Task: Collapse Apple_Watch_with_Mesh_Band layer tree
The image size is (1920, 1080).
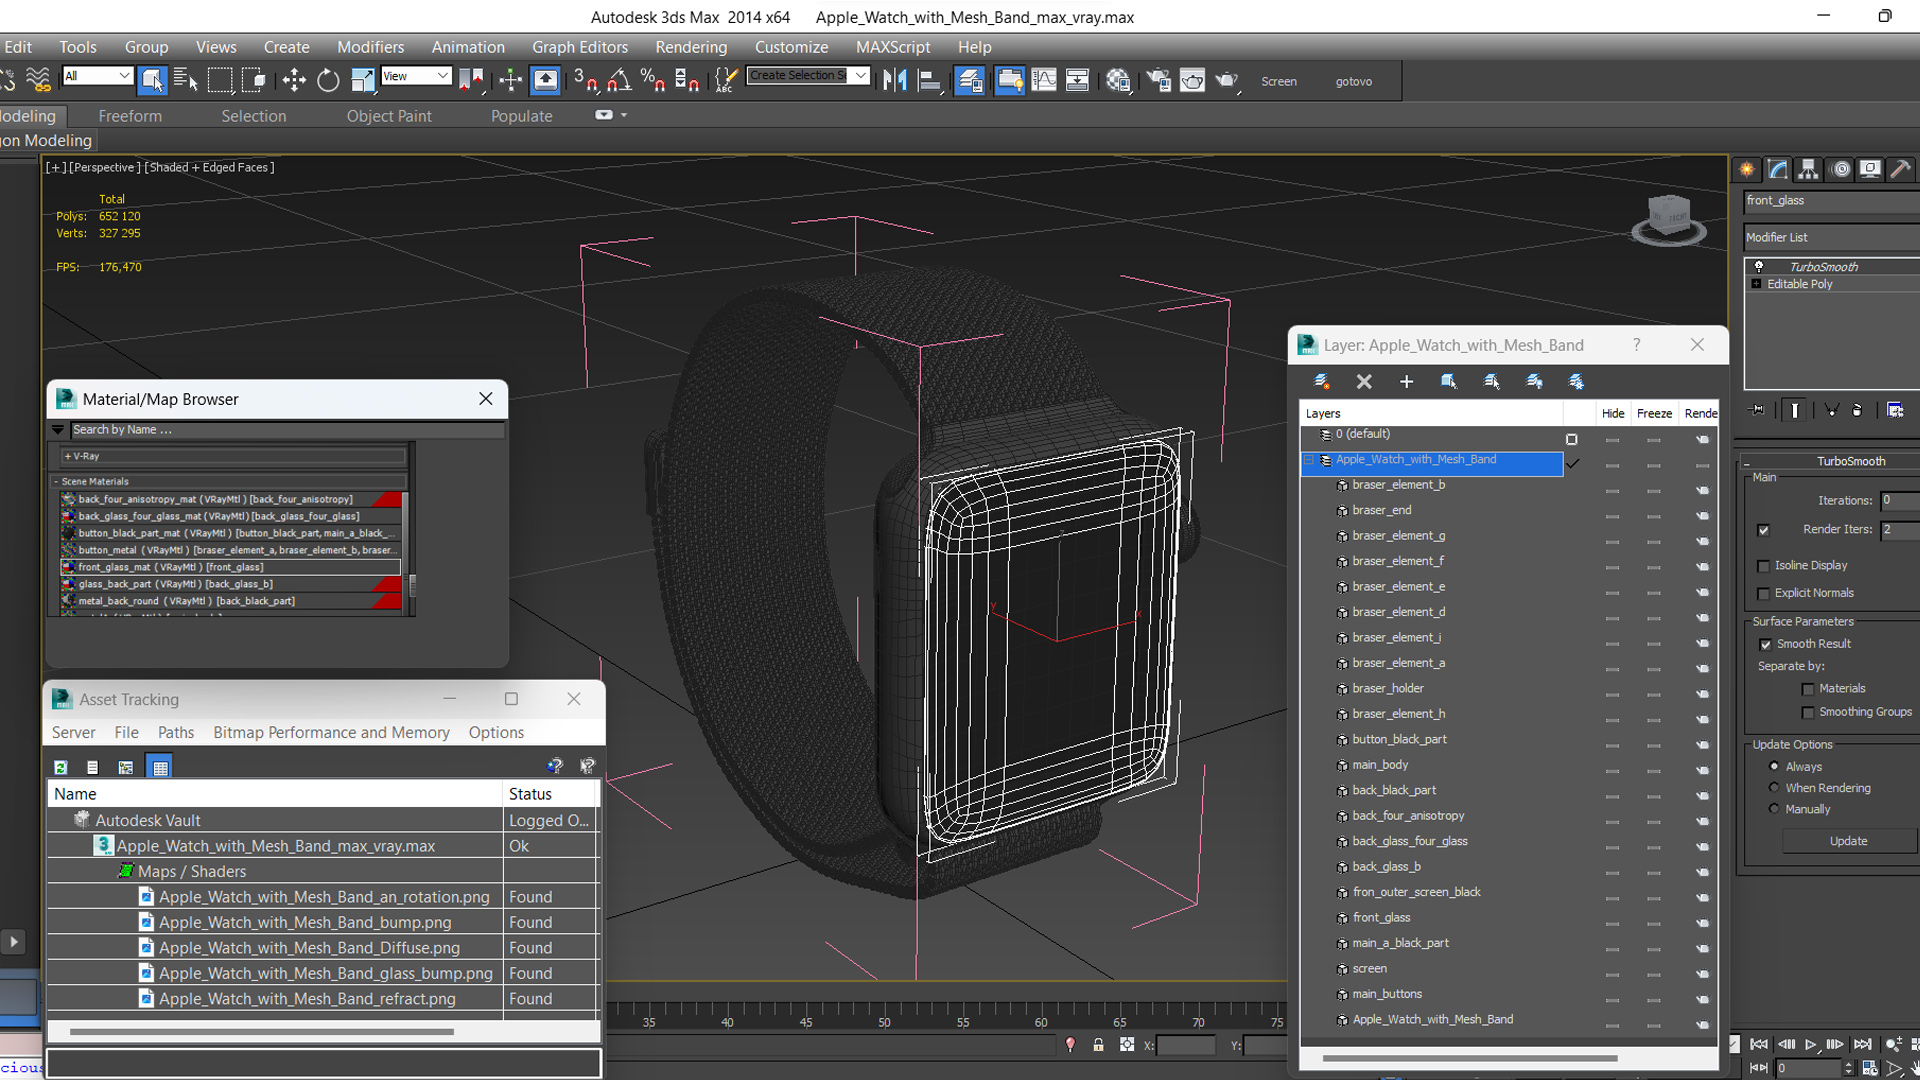Action: [x=1308, y=460]
